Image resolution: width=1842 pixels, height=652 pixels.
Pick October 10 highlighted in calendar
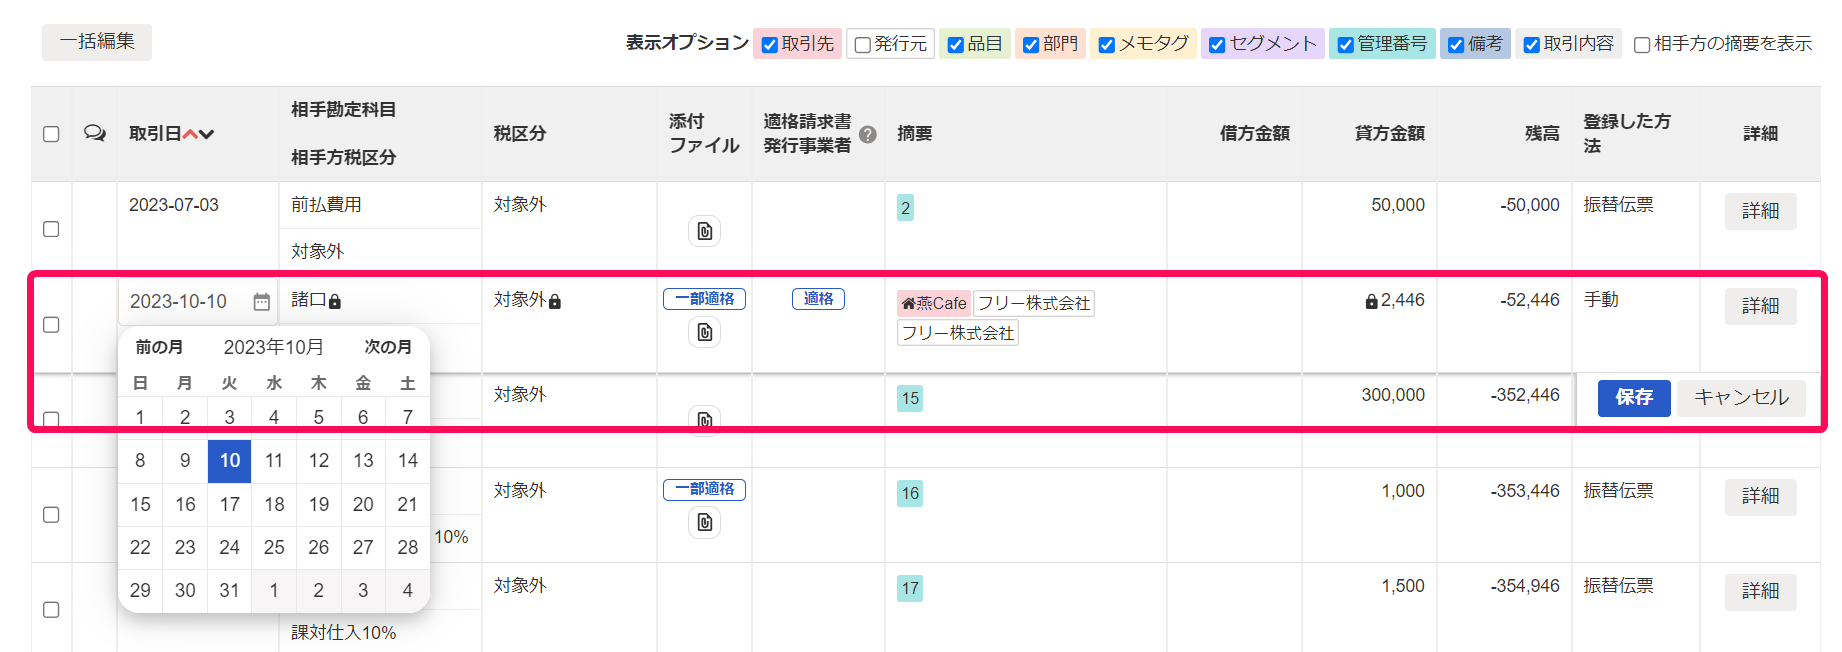point(230,461)
